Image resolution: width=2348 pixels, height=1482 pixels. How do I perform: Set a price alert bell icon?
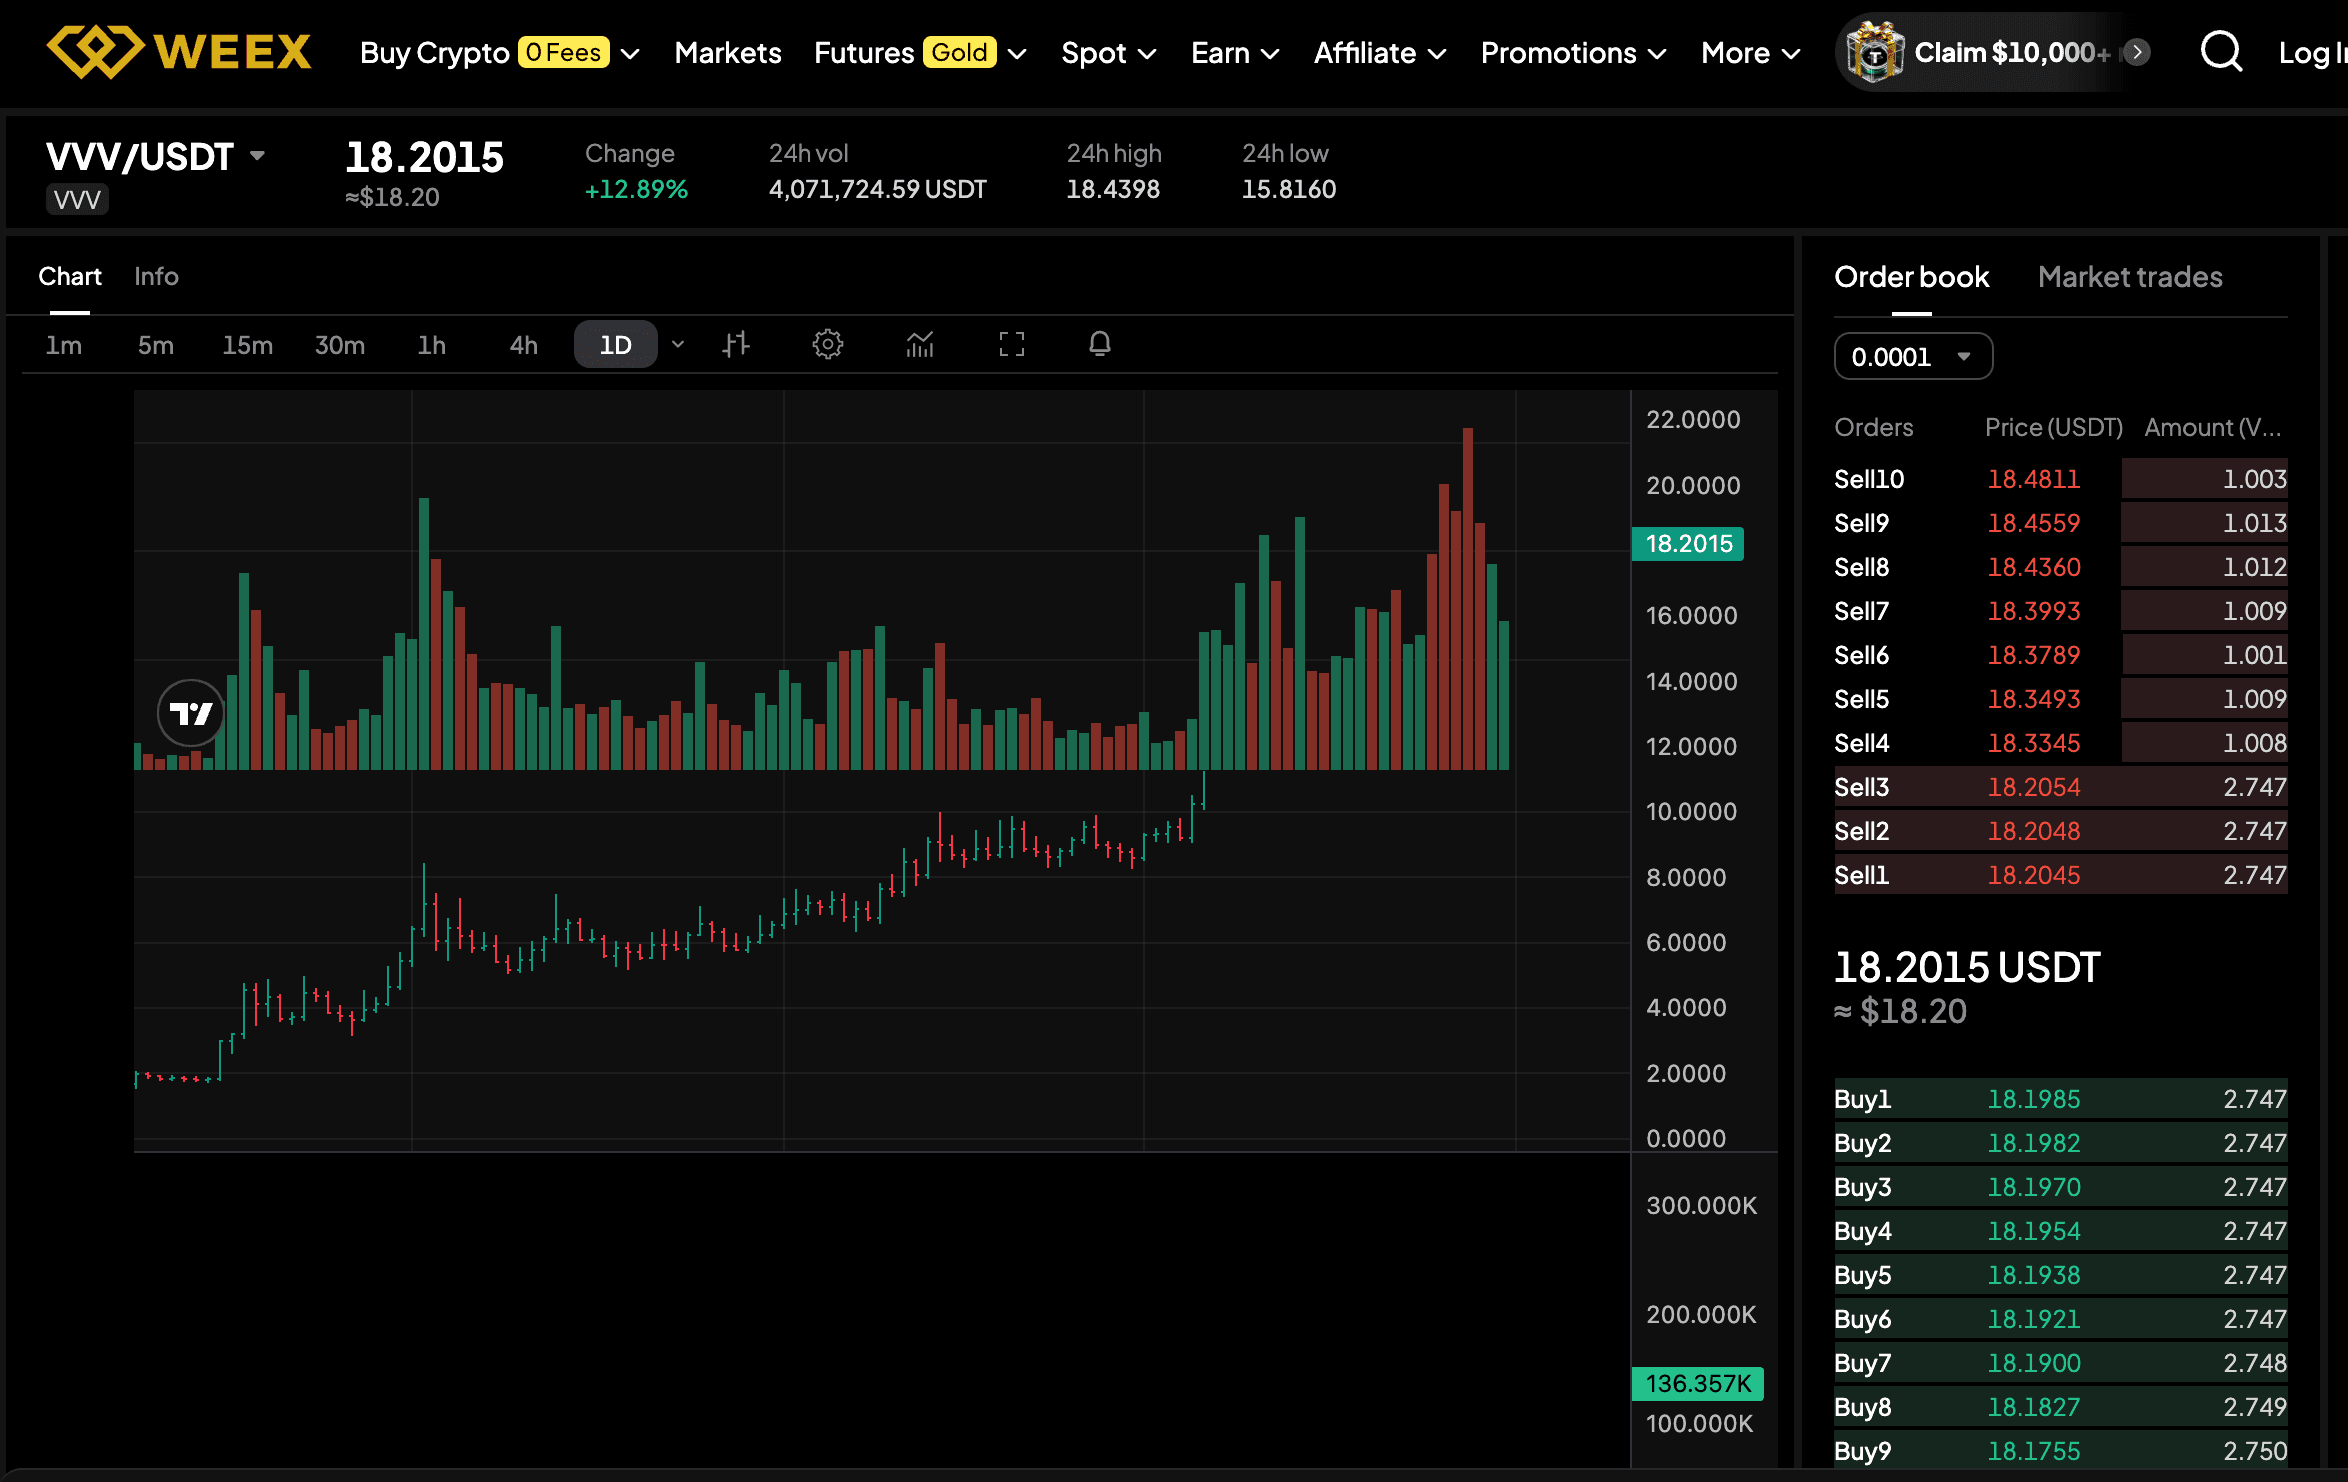pyautogui.click(x=1100, y=345)
